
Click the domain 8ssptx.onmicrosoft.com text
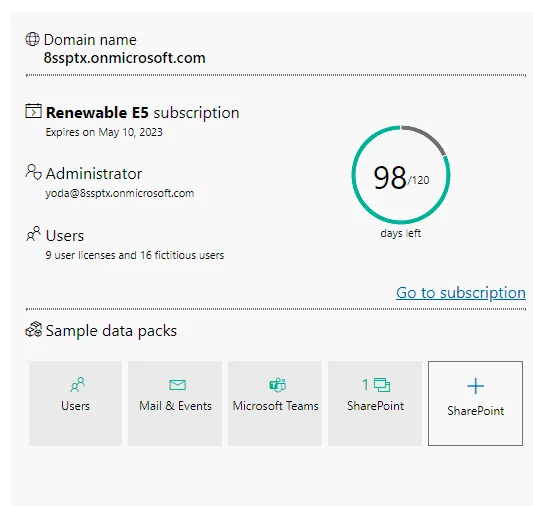(x=124, y=58)
